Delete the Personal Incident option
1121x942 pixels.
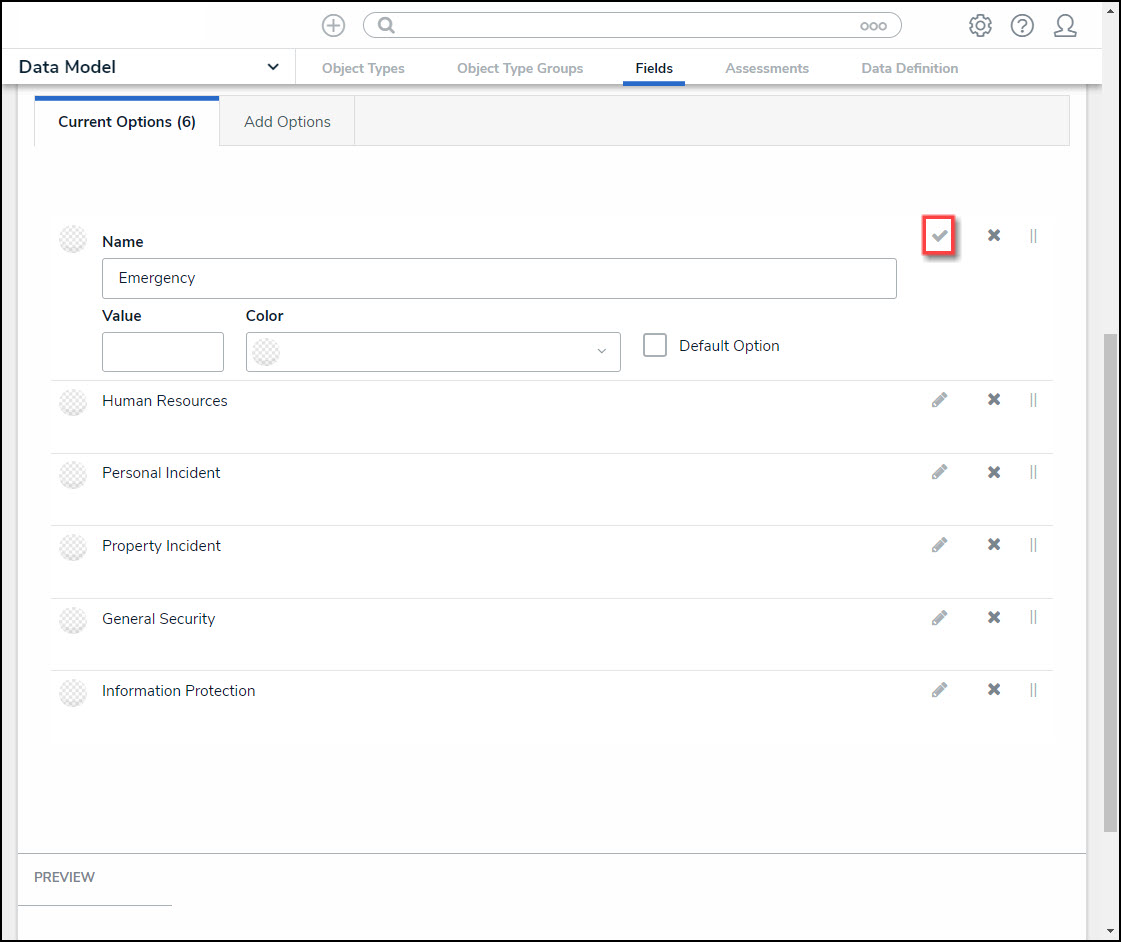[x=994, y=472]
